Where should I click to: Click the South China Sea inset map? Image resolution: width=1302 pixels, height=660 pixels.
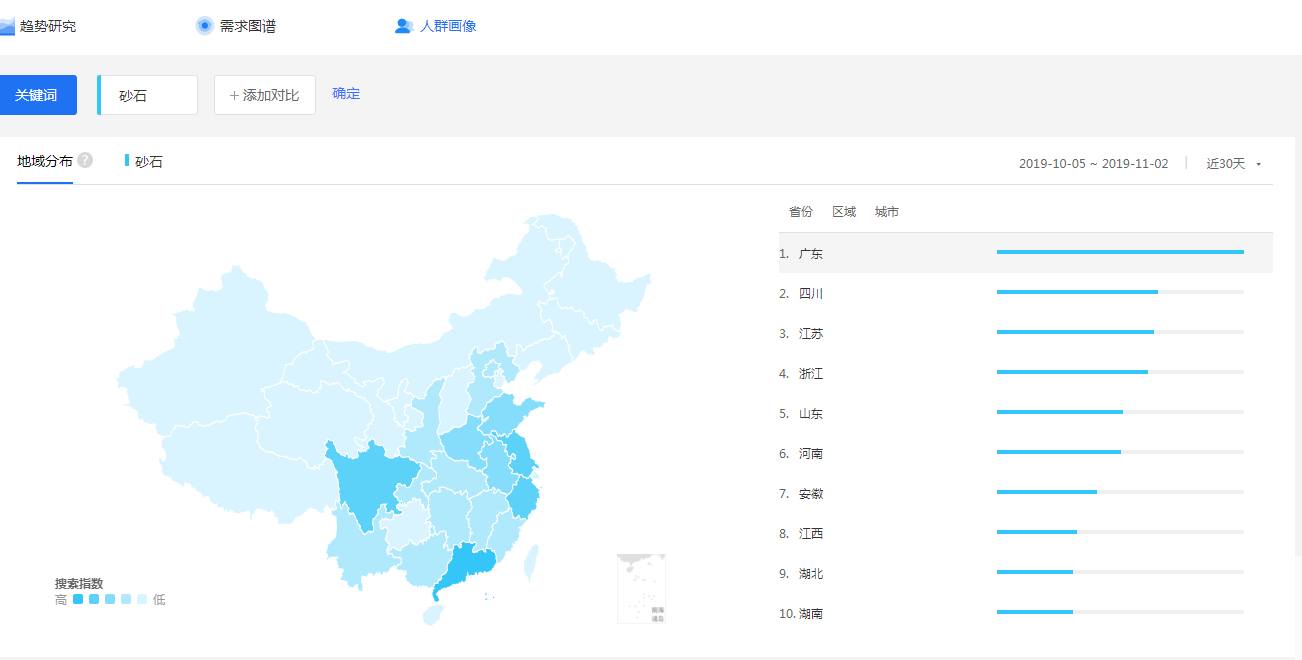tap(641, 589)
